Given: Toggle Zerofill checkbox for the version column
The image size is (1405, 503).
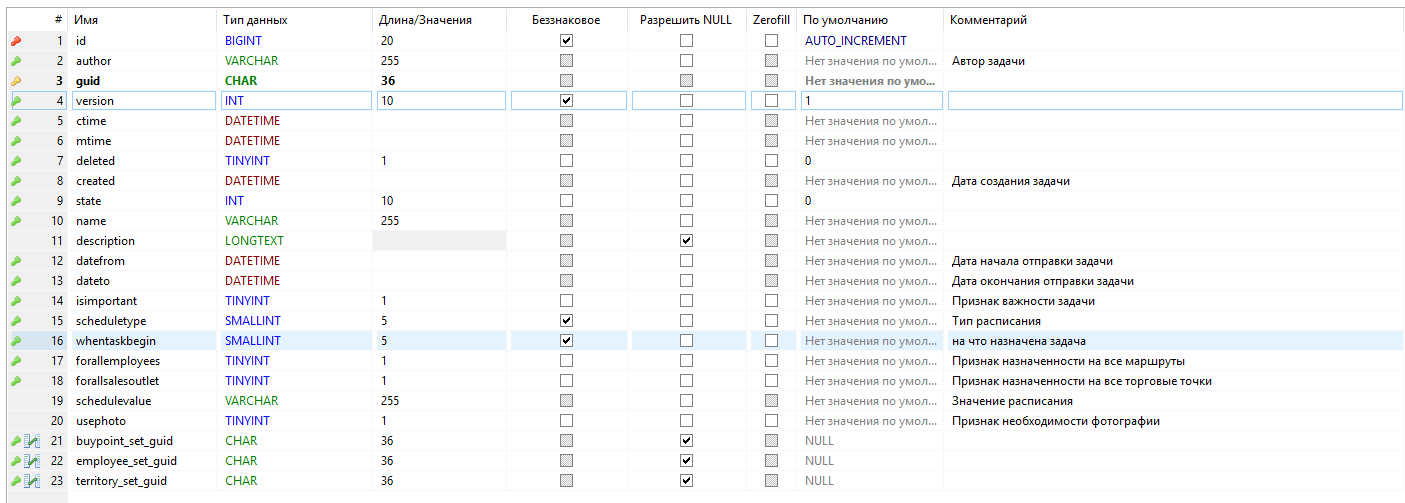Looking at the screenshot, I should click(x=771, y=101).
